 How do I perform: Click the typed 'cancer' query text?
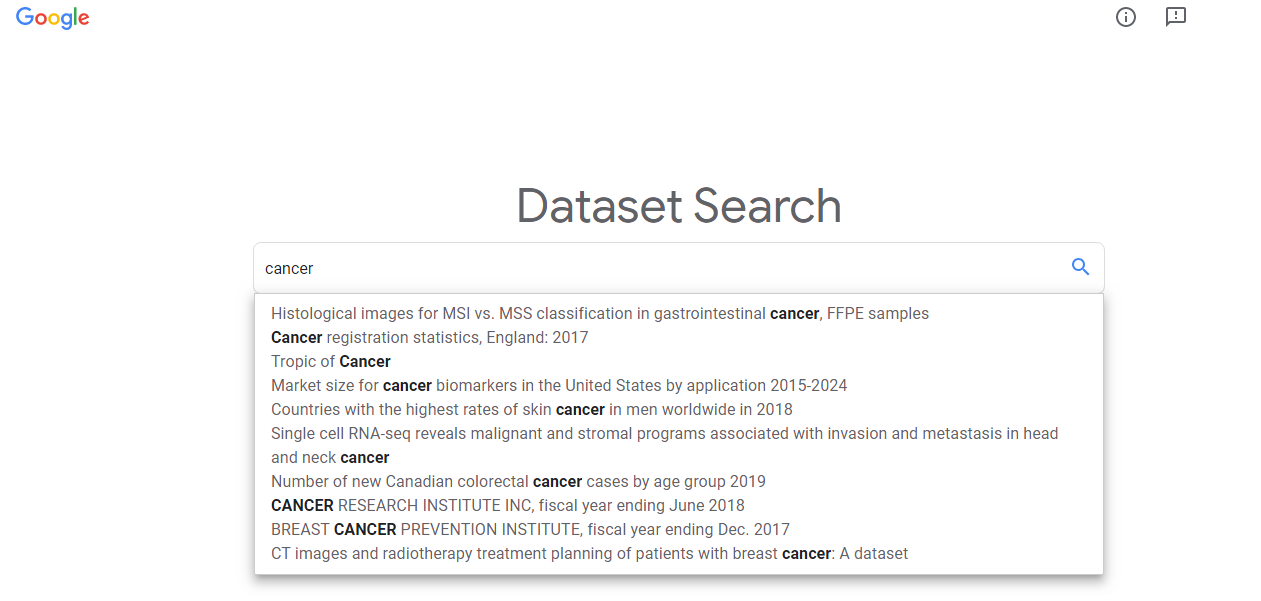[289, 268]
